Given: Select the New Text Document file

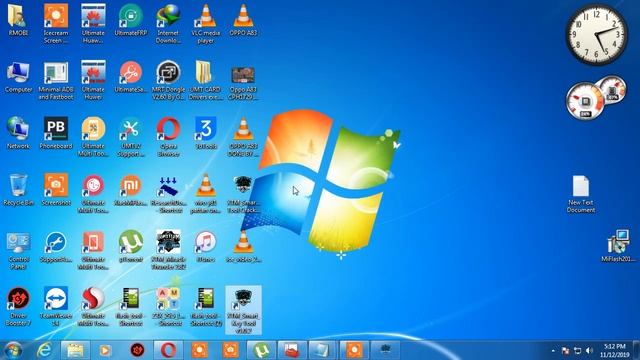Looking at the screenshot, I should tap(581, 194).
